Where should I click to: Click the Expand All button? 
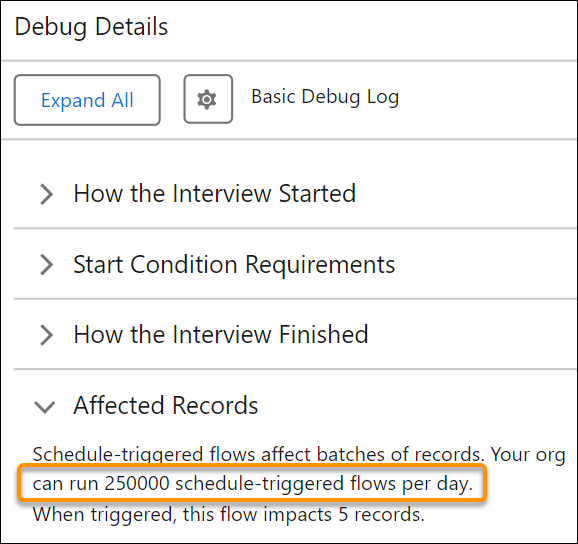click(x=87, y=100)
